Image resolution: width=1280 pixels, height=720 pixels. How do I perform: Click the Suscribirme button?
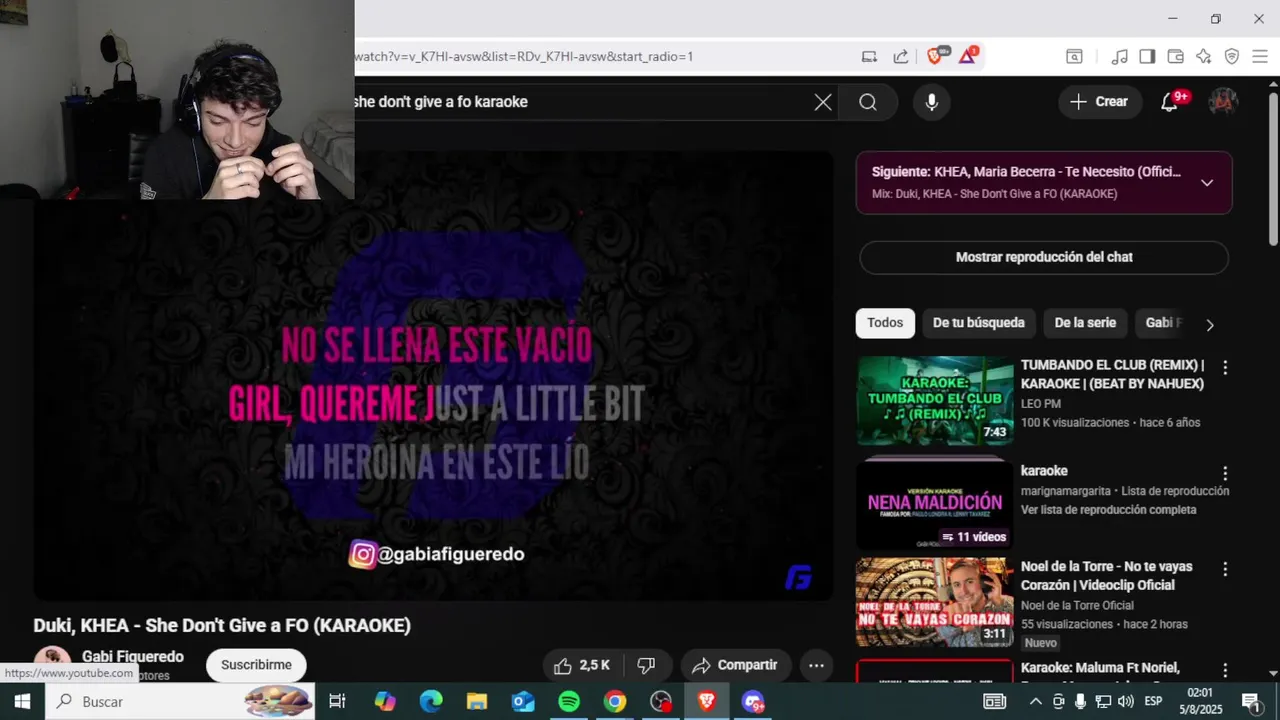pyautogui.click(x=256, y=665)
